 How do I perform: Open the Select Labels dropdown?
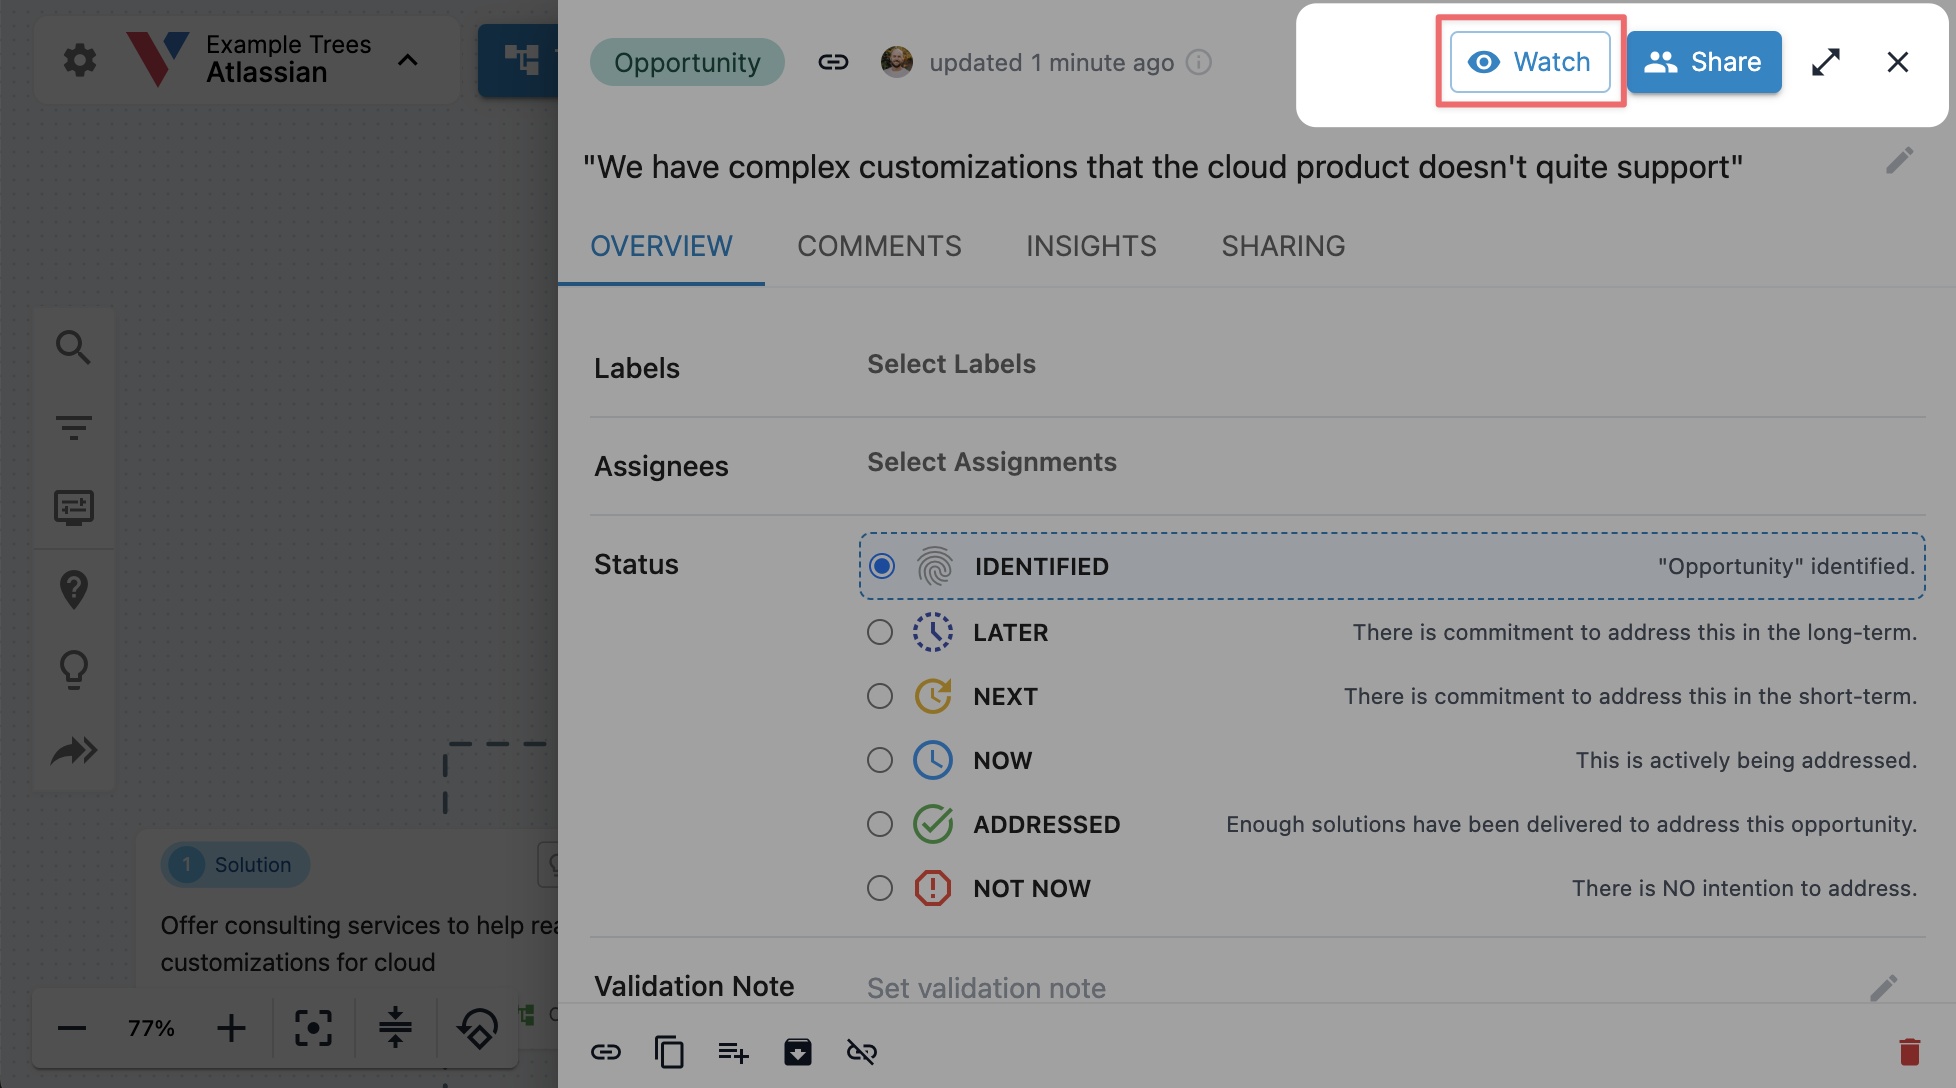tap(951, 364)
